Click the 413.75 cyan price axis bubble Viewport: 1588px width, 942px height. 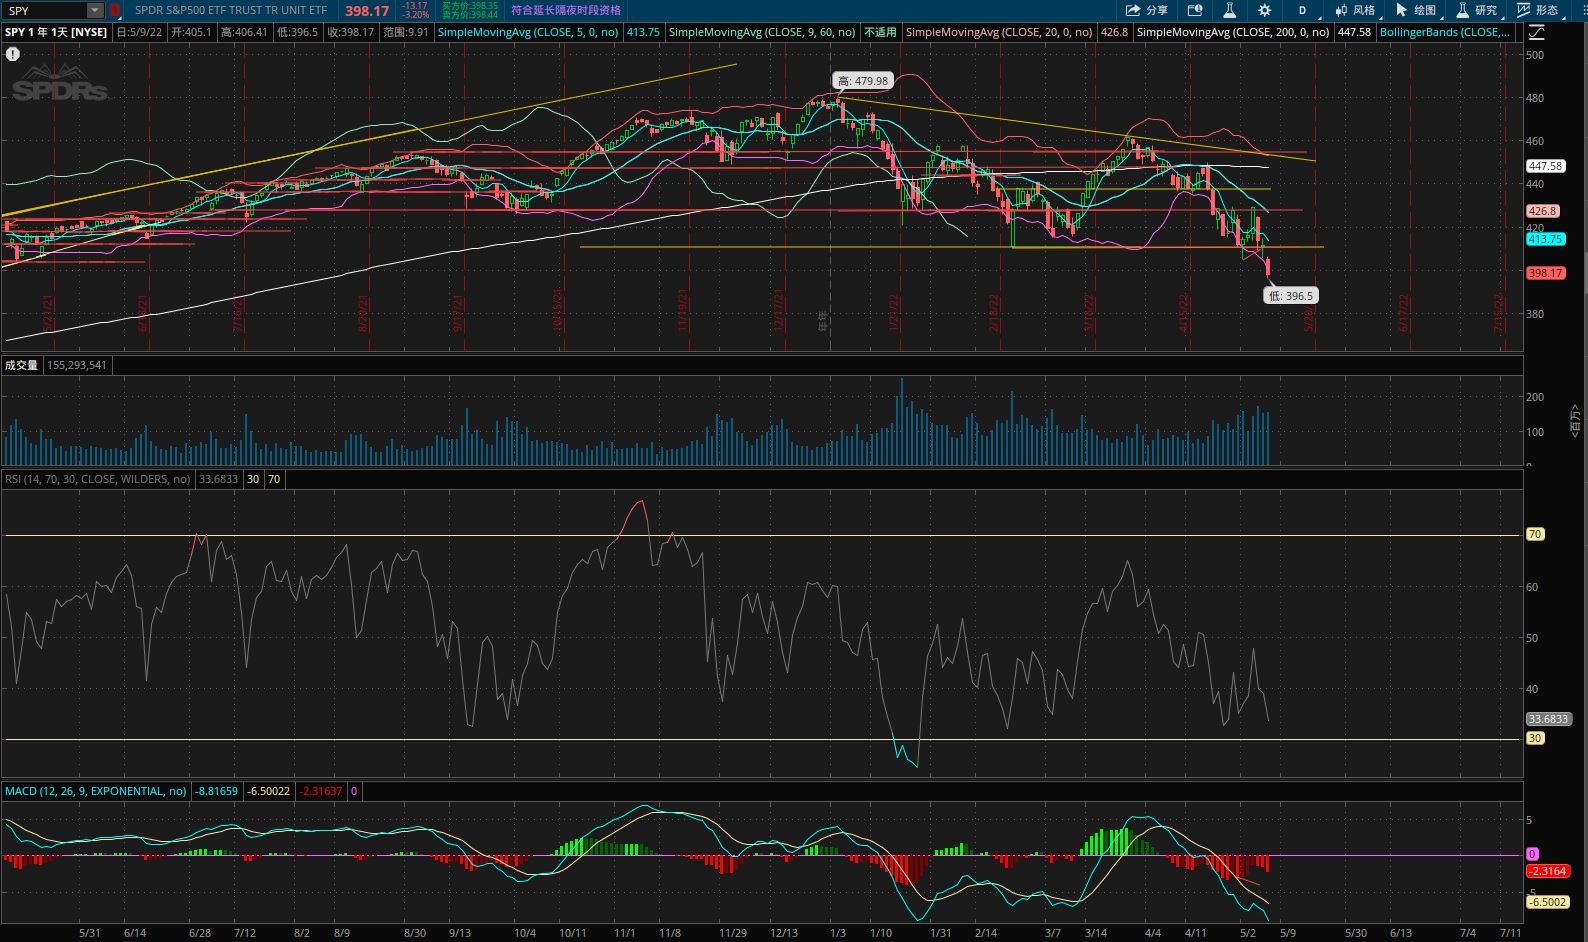tap(1545, 239)
